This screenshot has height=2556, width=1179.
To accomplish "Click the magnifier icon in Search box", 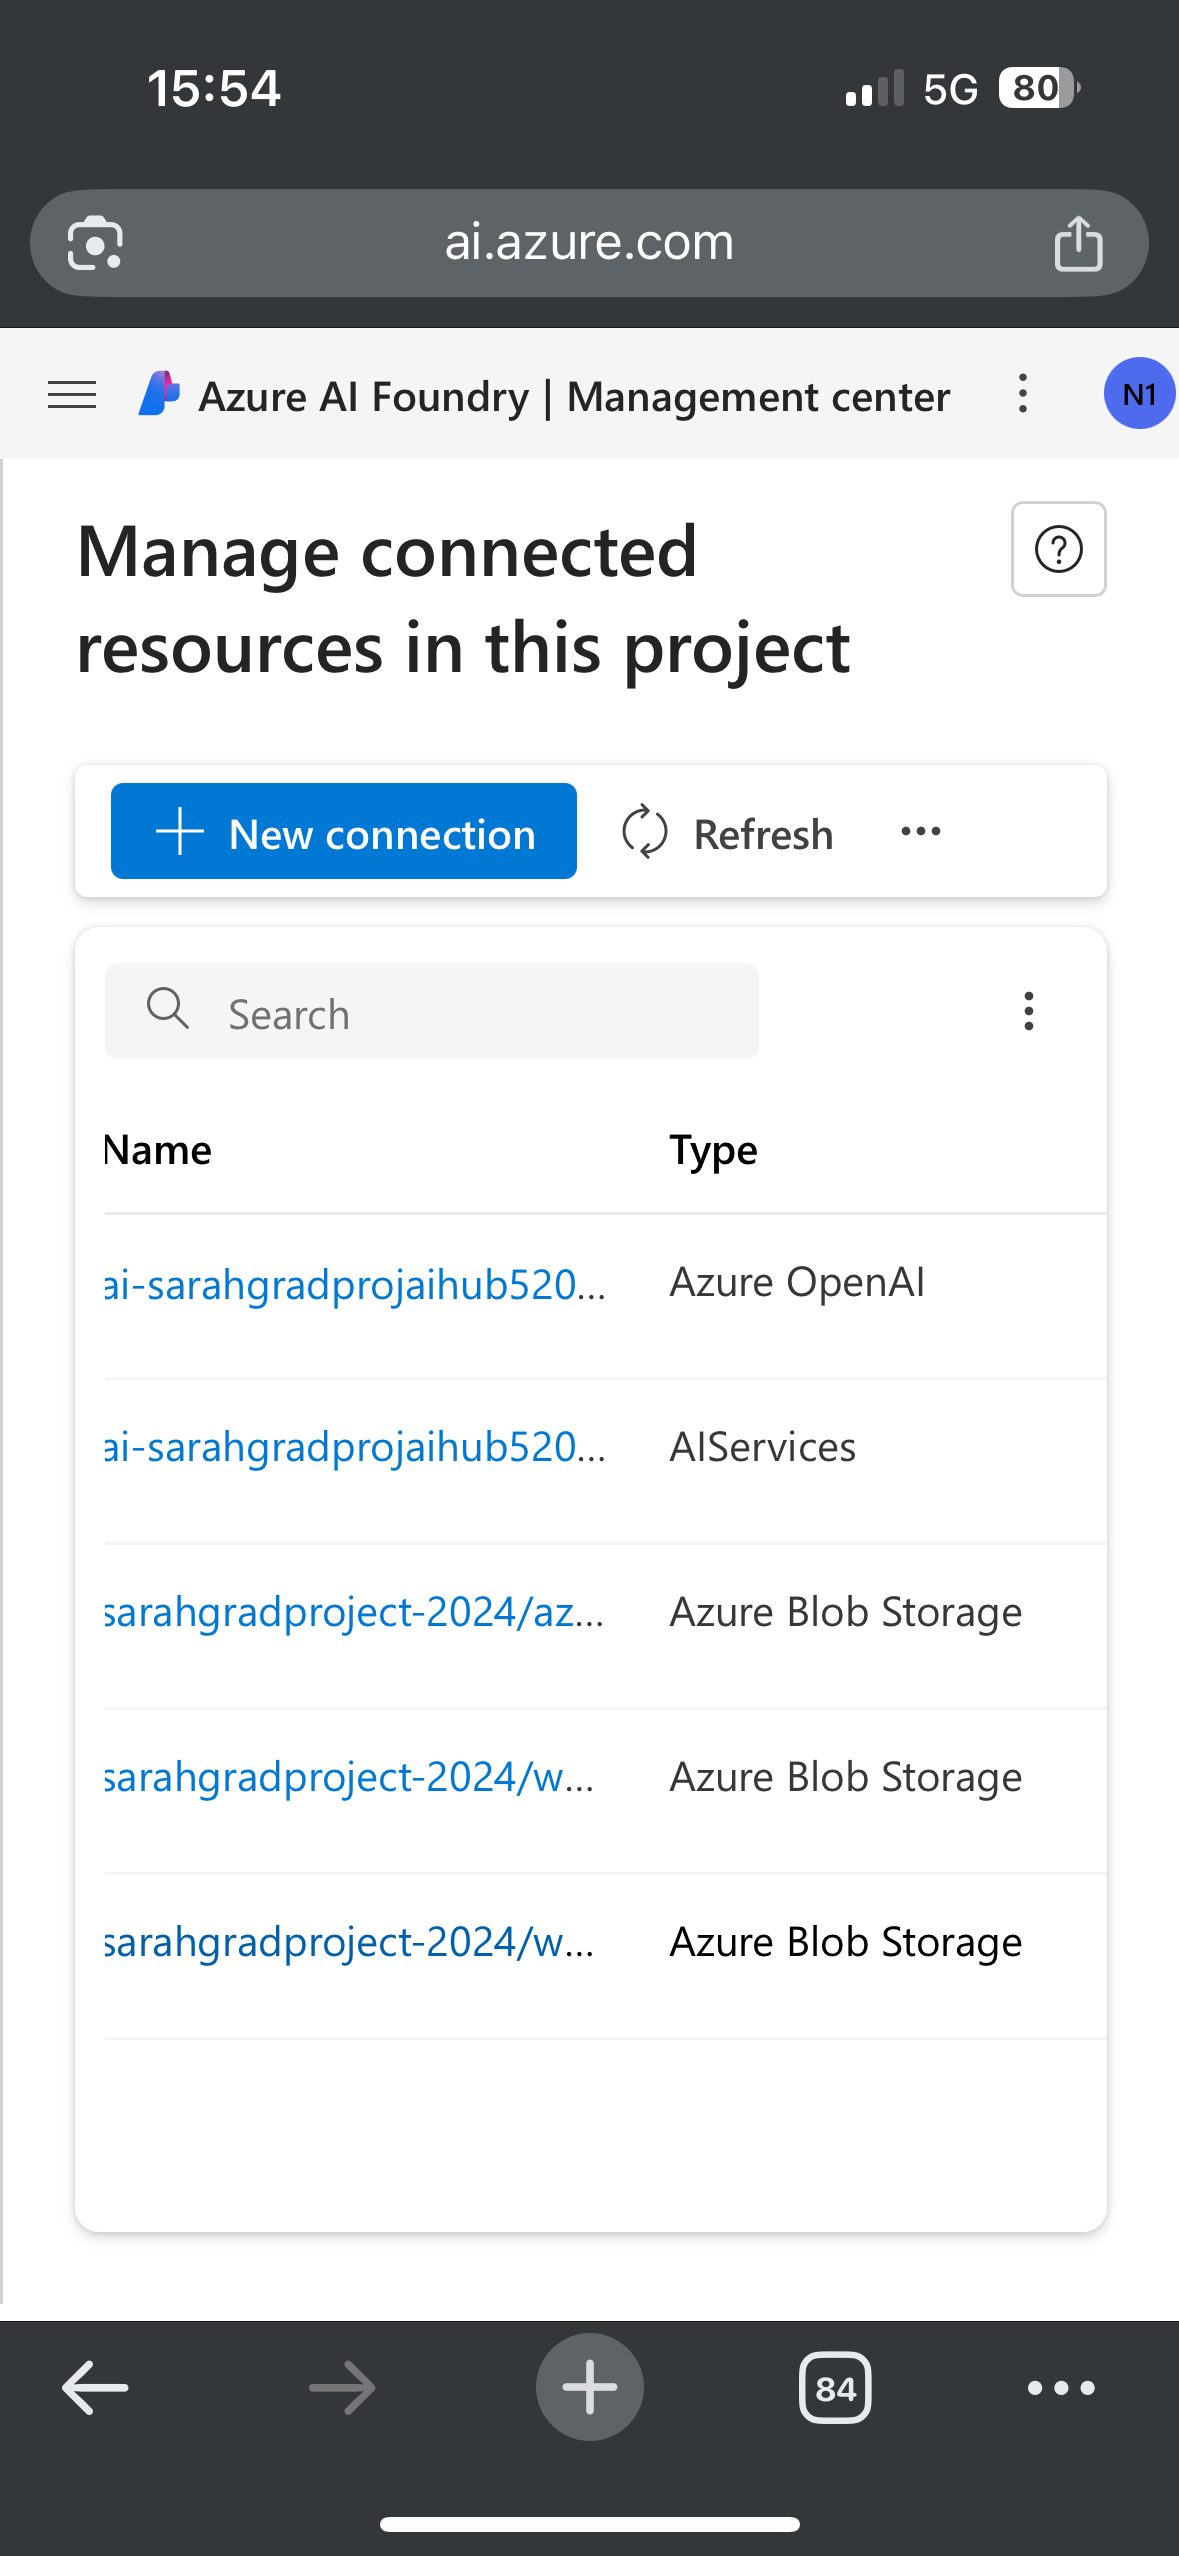I will pos(167,1008).
